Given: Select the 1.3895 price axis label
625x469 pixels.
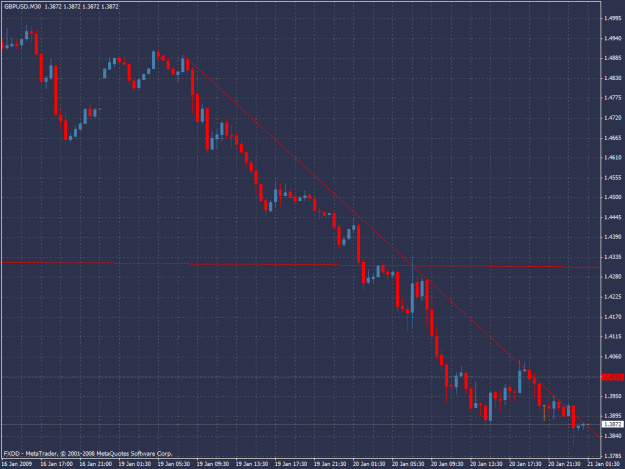Looking at the screenshot, I should pos(613,416).
